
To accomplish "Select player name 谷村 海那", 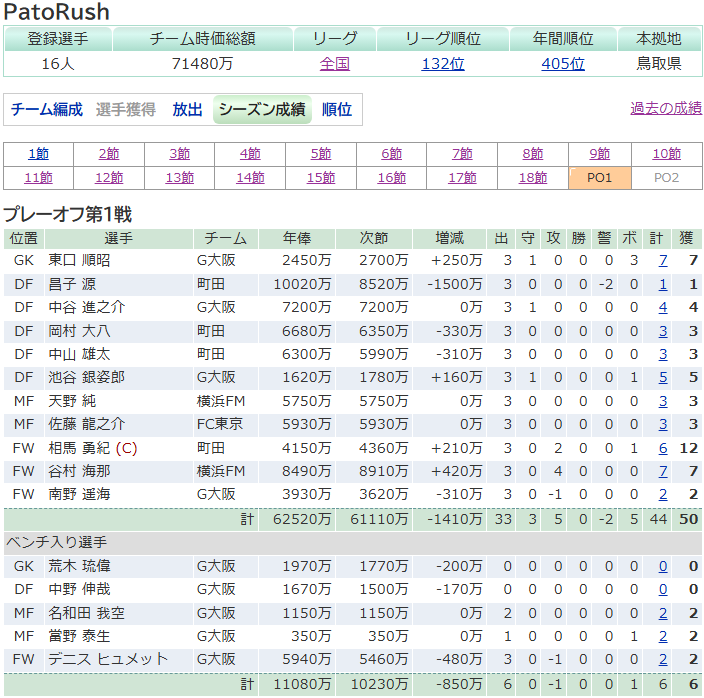I will [x=79, y=471].
